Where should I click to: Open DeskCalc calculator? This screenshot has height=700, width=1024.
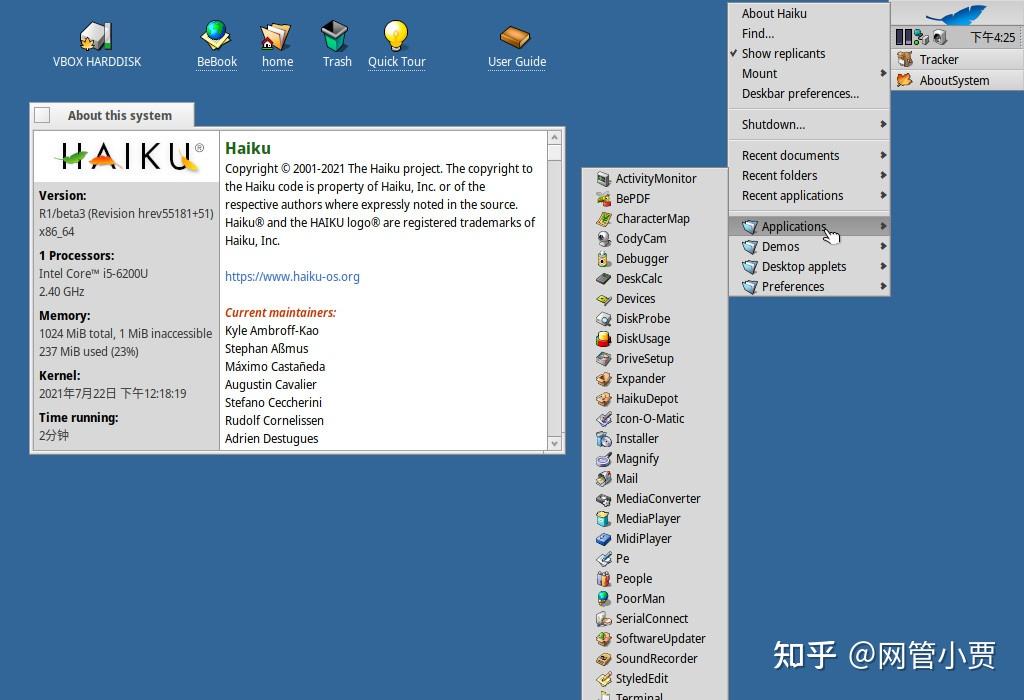655,279
